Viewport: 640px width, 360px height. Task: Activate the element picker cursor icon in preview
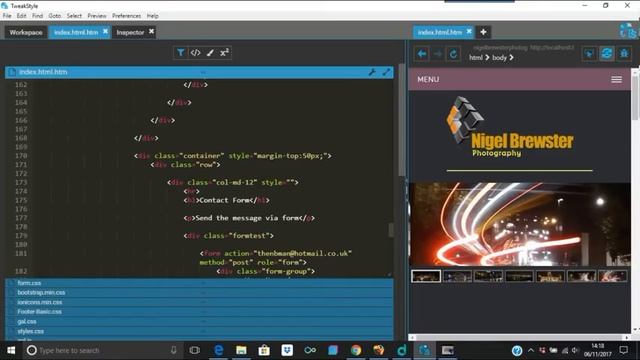589,54
